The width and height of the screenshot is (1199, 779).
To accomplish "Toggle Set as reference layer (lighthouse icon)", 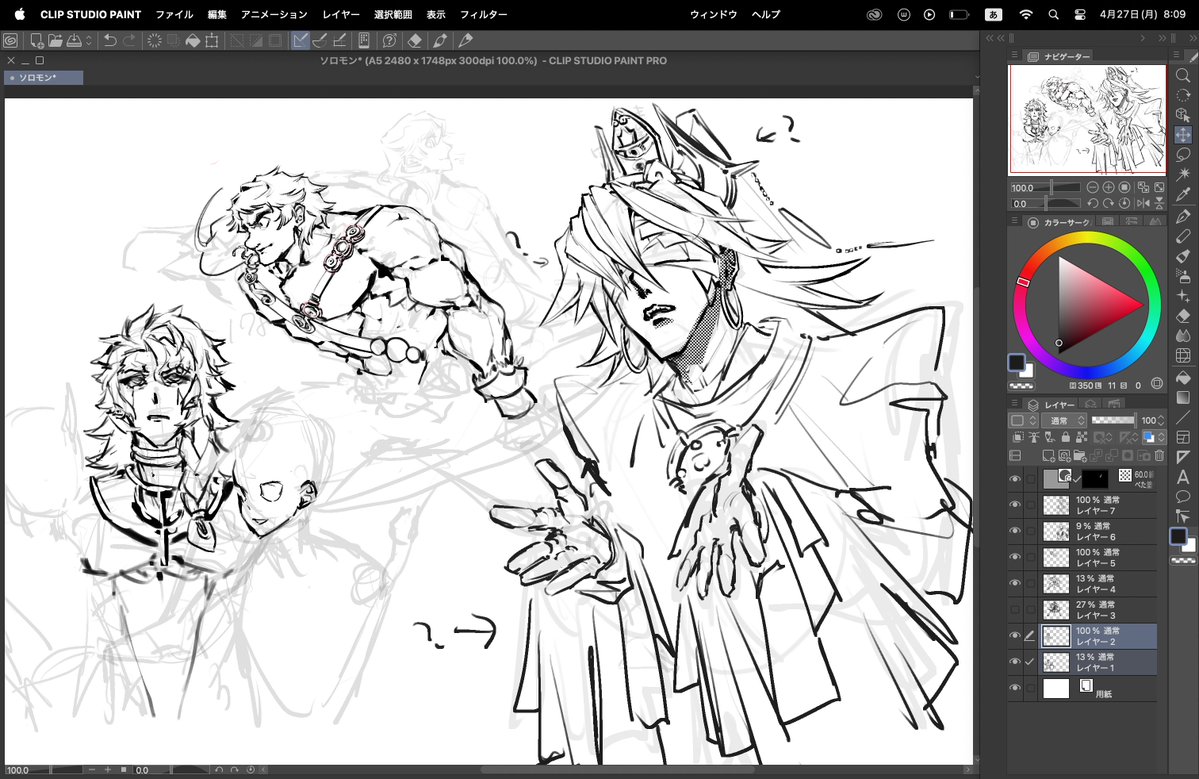I will tap(1034, 437).
